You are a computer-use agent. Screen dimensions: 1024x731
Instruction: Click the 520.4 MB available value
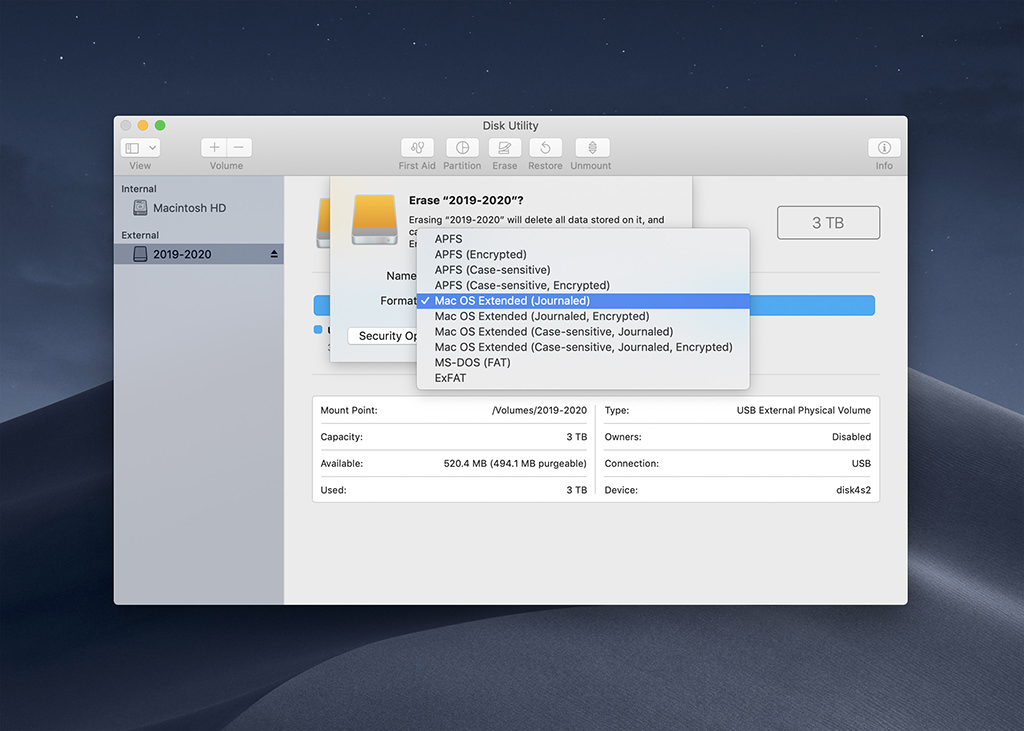[515, 463]
